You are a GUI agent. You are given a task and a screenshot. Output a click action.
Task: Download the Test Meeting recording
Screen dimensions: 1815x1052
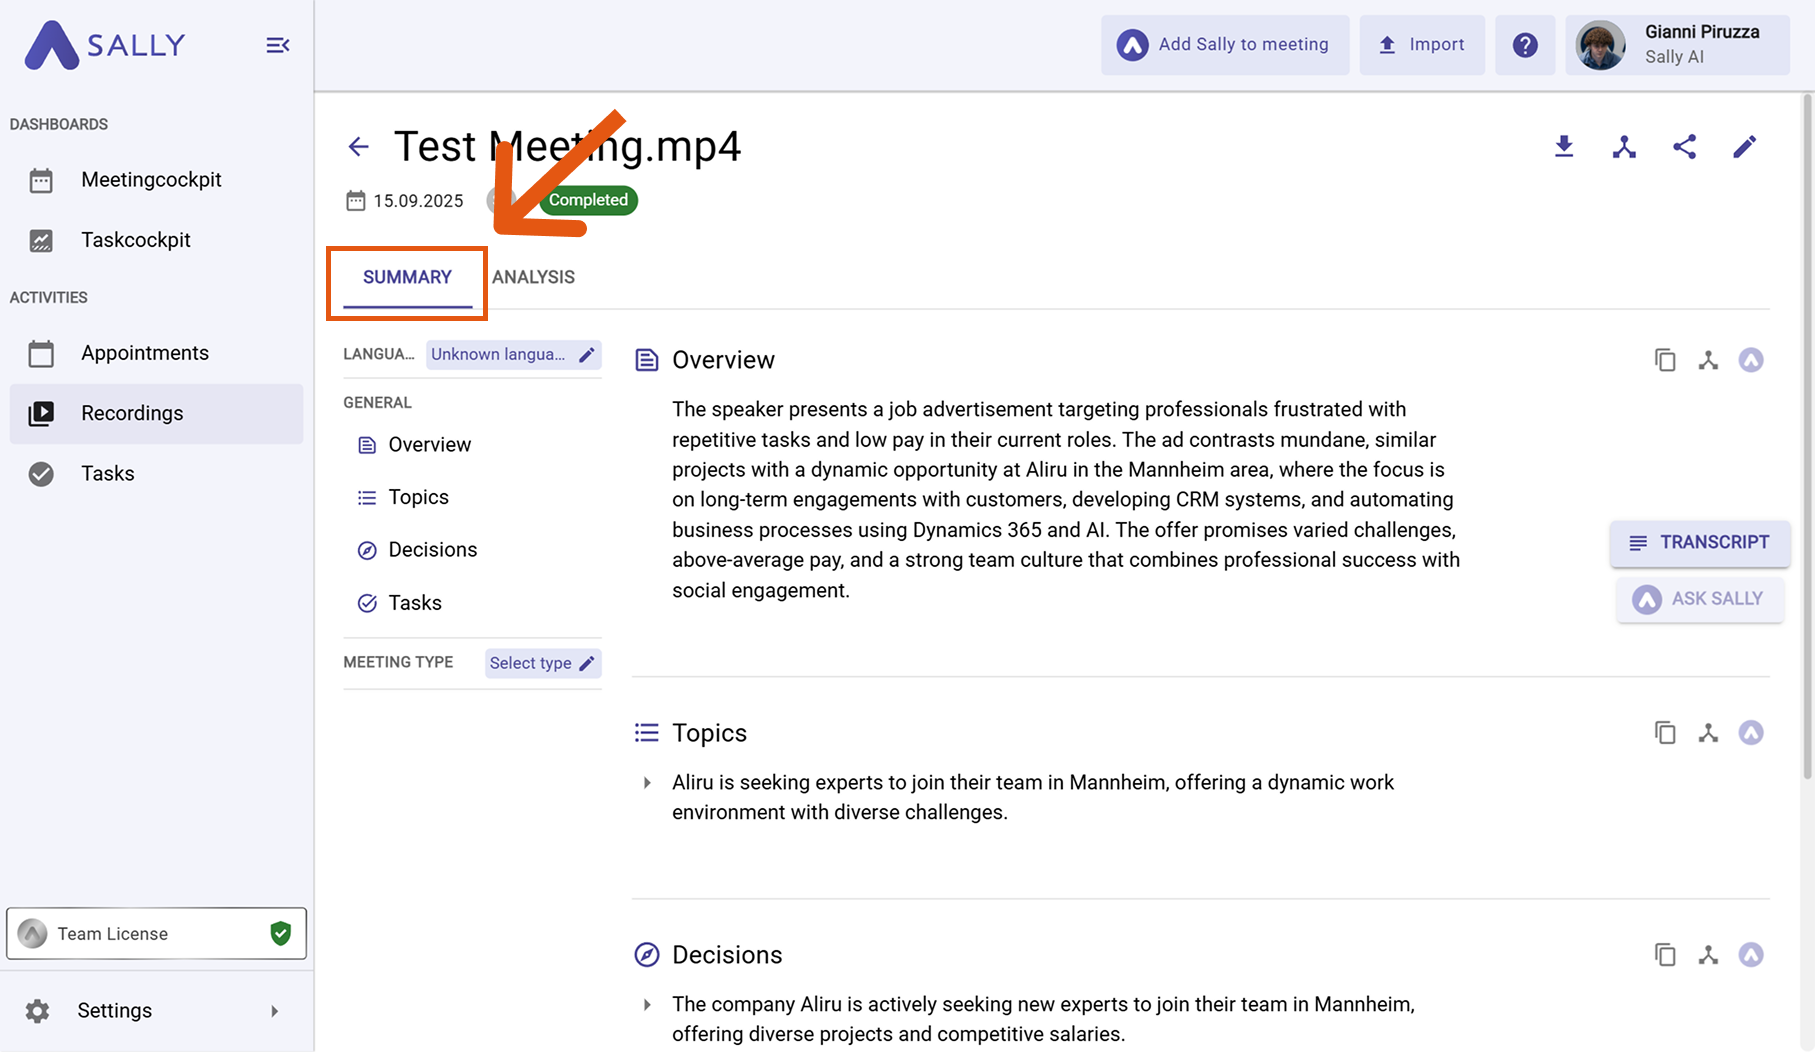1564,147
